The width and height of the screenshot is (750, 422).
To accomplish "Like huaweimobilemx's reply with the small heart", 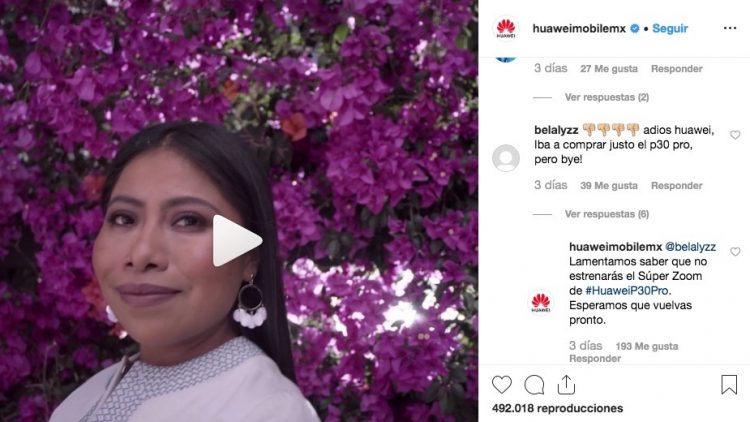I will [735, 252].
